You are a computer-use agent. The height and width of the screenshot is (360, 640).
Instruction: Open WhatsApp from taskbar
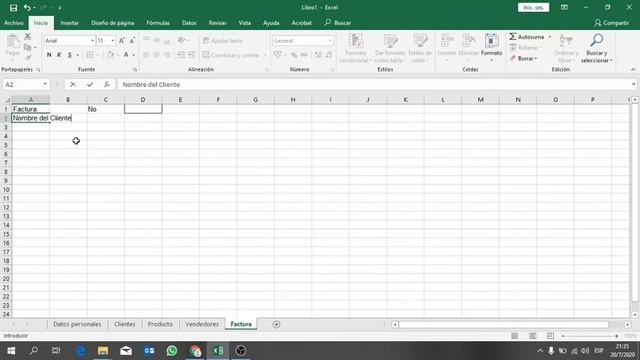pos(172,351)
